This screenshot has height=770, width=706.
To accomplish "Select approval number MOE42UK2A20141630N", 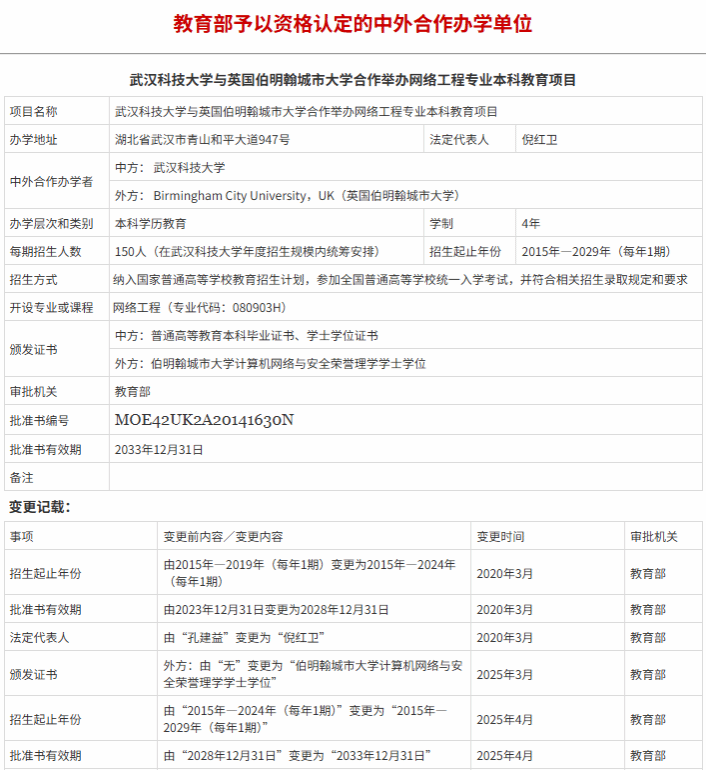I will point(204,420).
